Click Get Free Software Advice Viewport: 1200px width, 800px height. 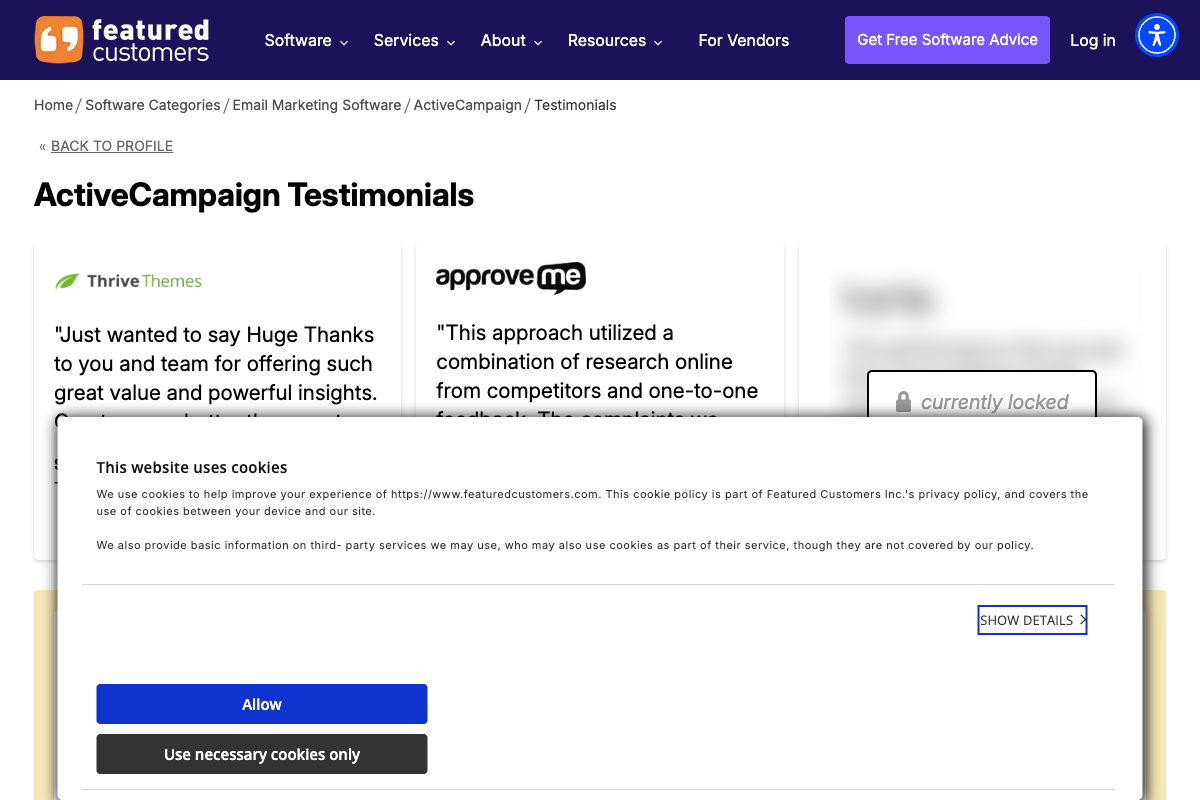click(x=947, y=39)
